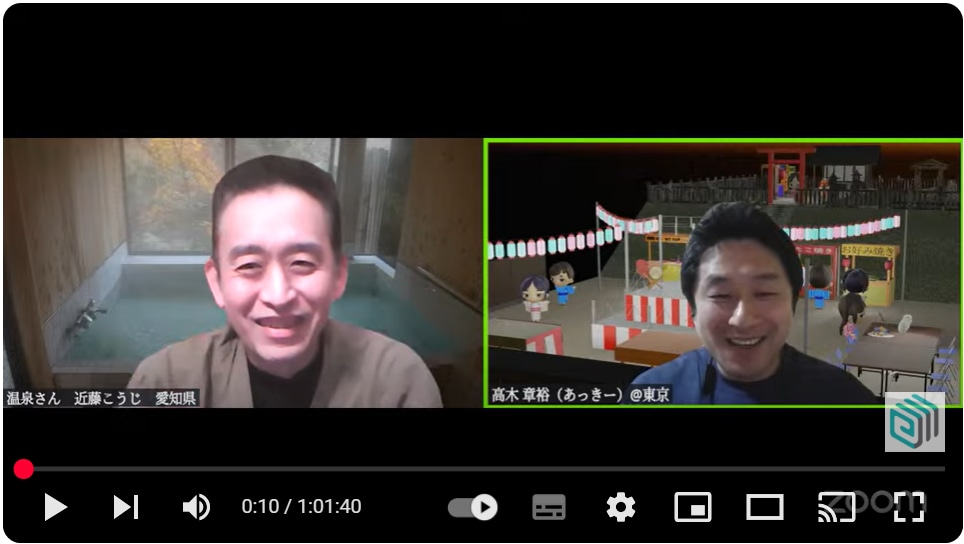
Task: Click the 近藤こうじ name label
Action: (102, 398)
